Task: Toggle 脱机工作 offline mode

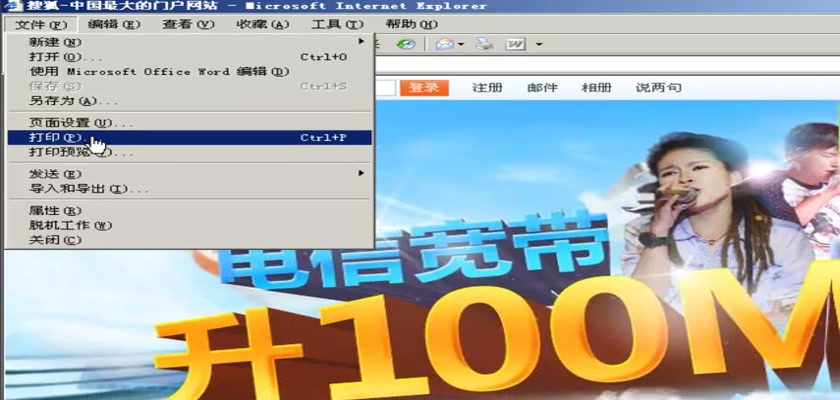Action: pos(190,225)
